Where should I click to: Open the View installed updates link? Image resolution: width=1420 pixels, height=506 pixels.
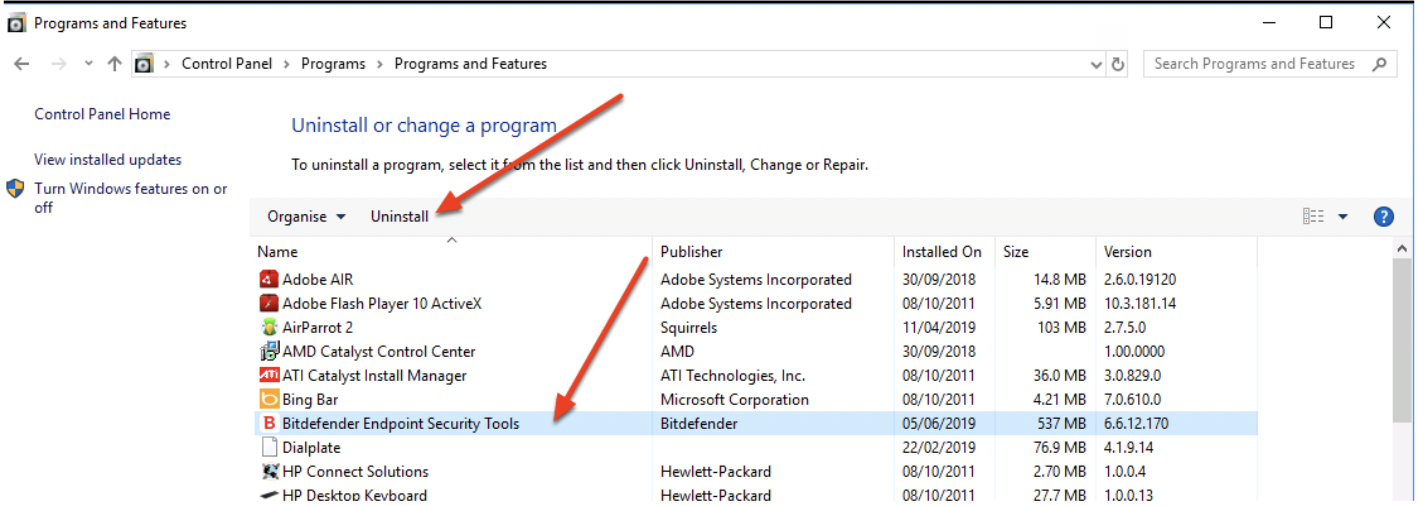click(108, 160)
